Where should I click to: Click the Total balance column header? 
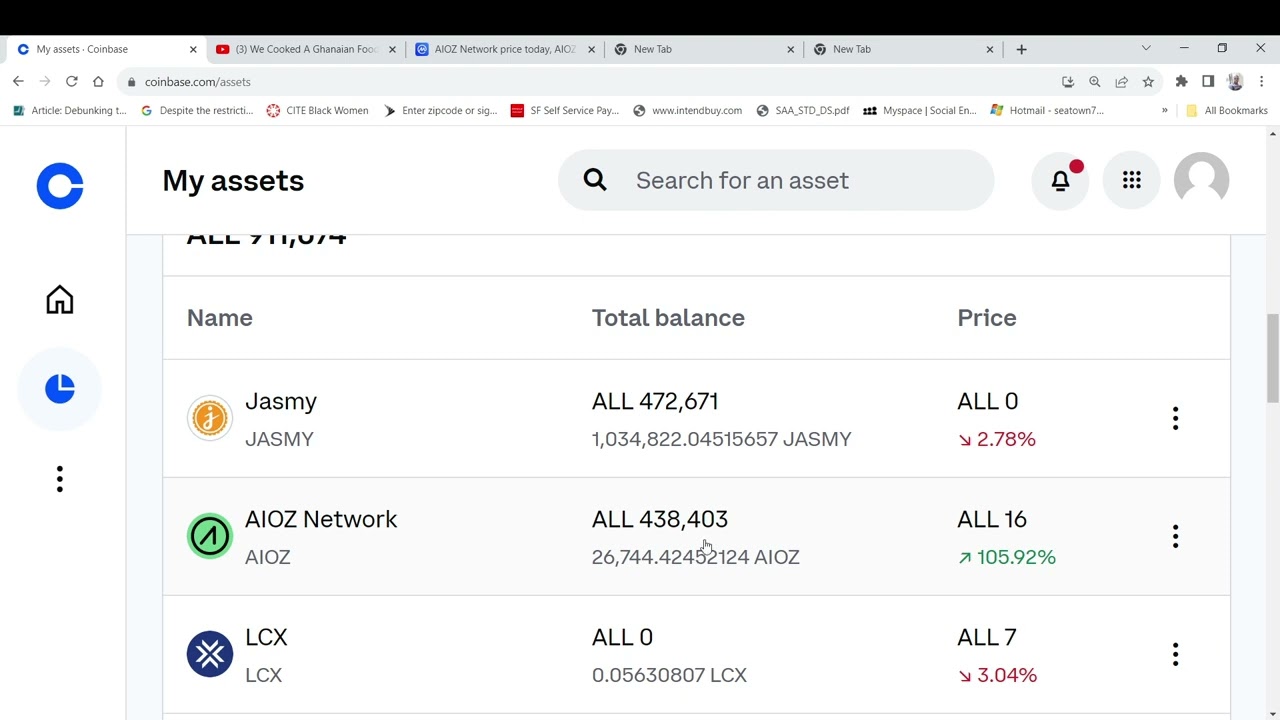pyautogui.click(x=668, y=318)
